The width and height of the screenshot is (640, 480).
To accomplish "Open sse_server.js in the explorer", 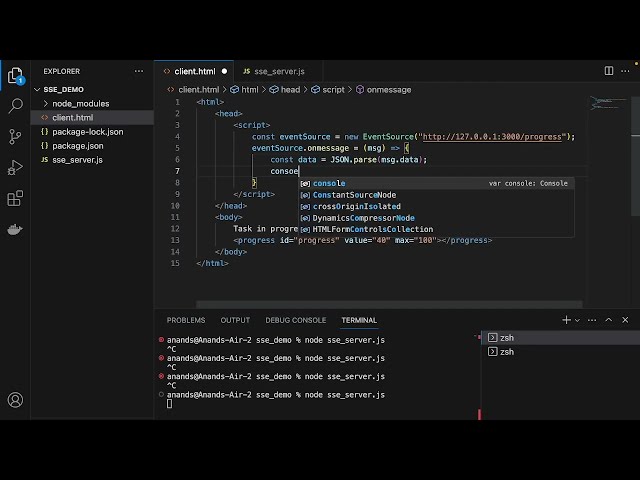I will [x=77, y=160].
